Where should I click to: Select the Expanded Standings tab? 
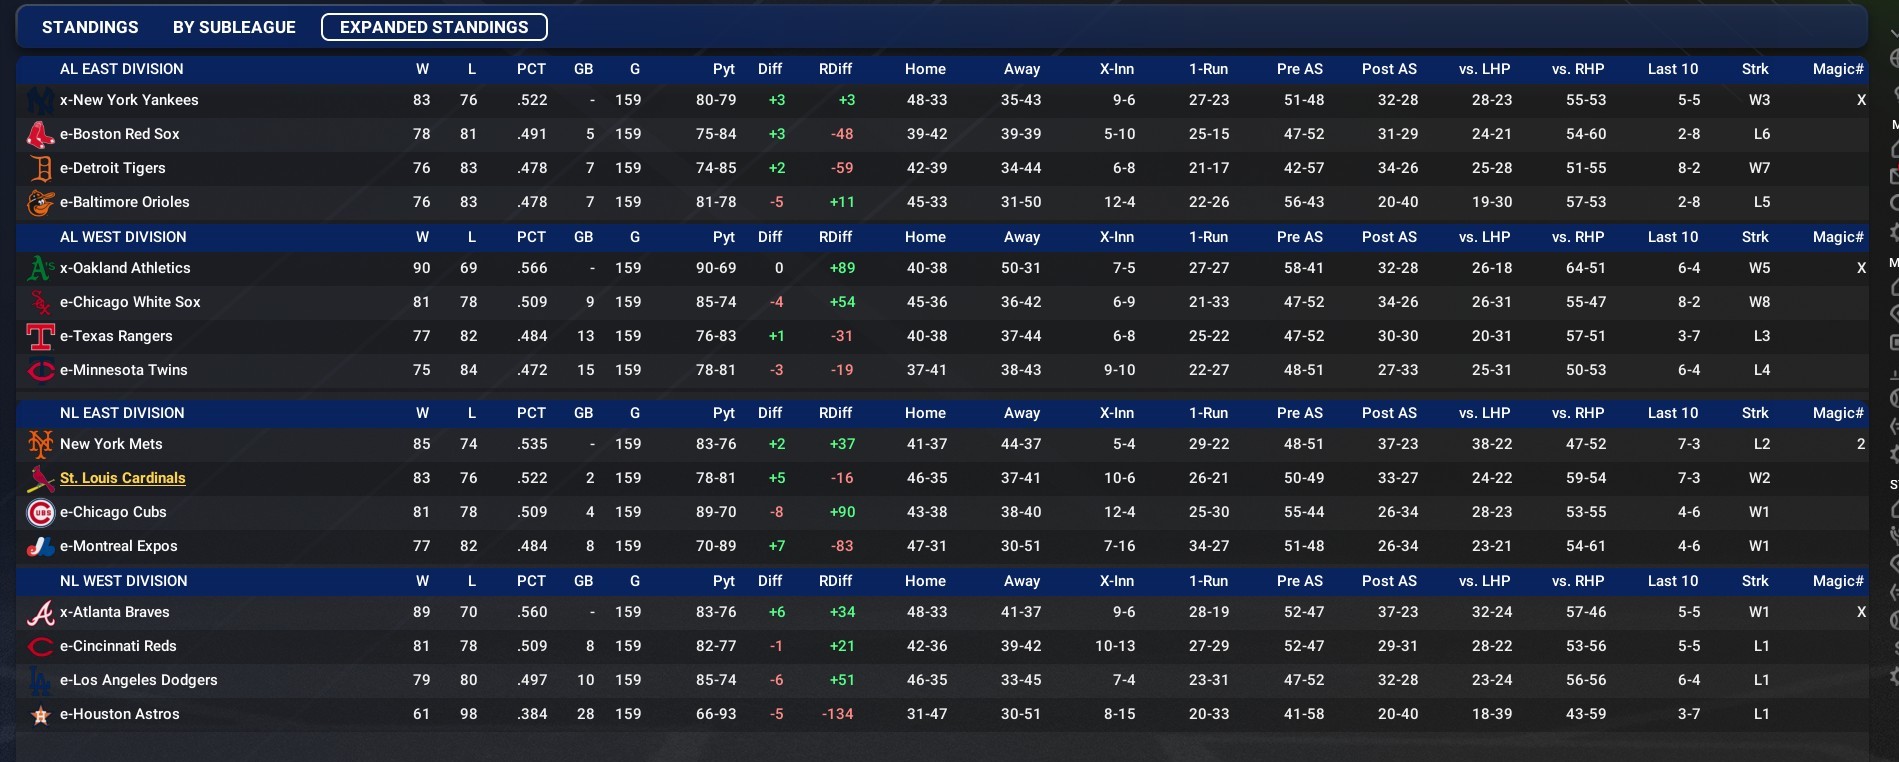coord(434,27)
